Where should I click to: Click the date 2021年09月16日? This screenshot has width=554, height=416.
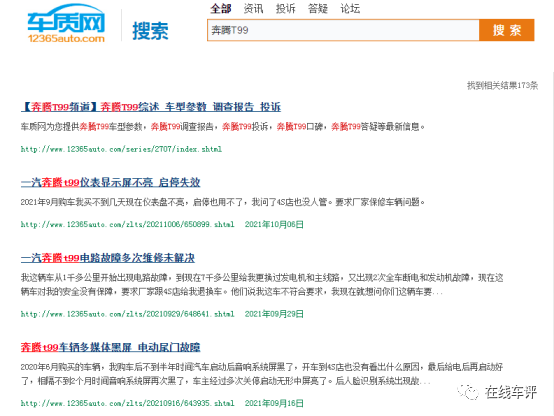tap(274, 403)
